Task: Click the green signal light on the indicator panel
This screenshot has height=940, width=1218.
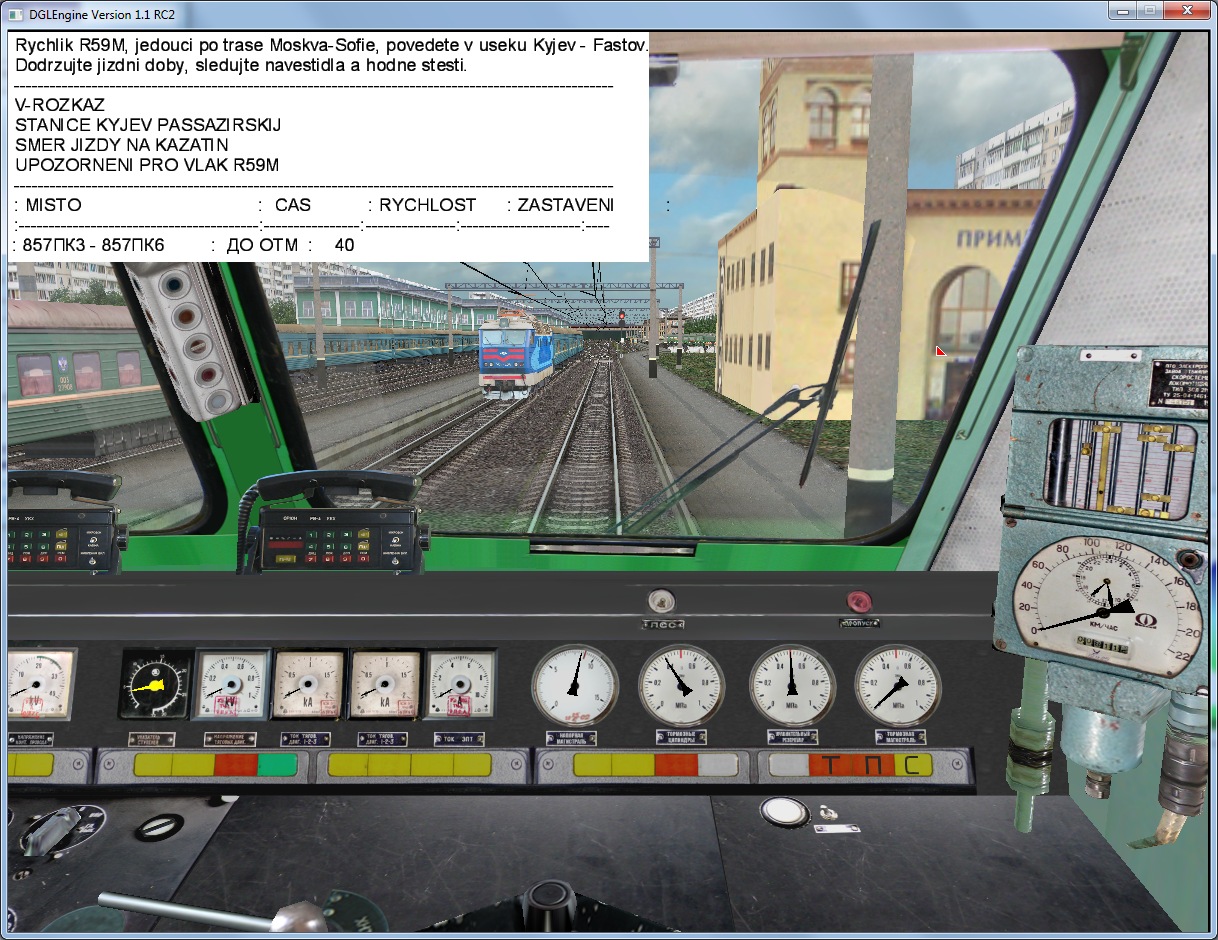Action: point(277,766)
